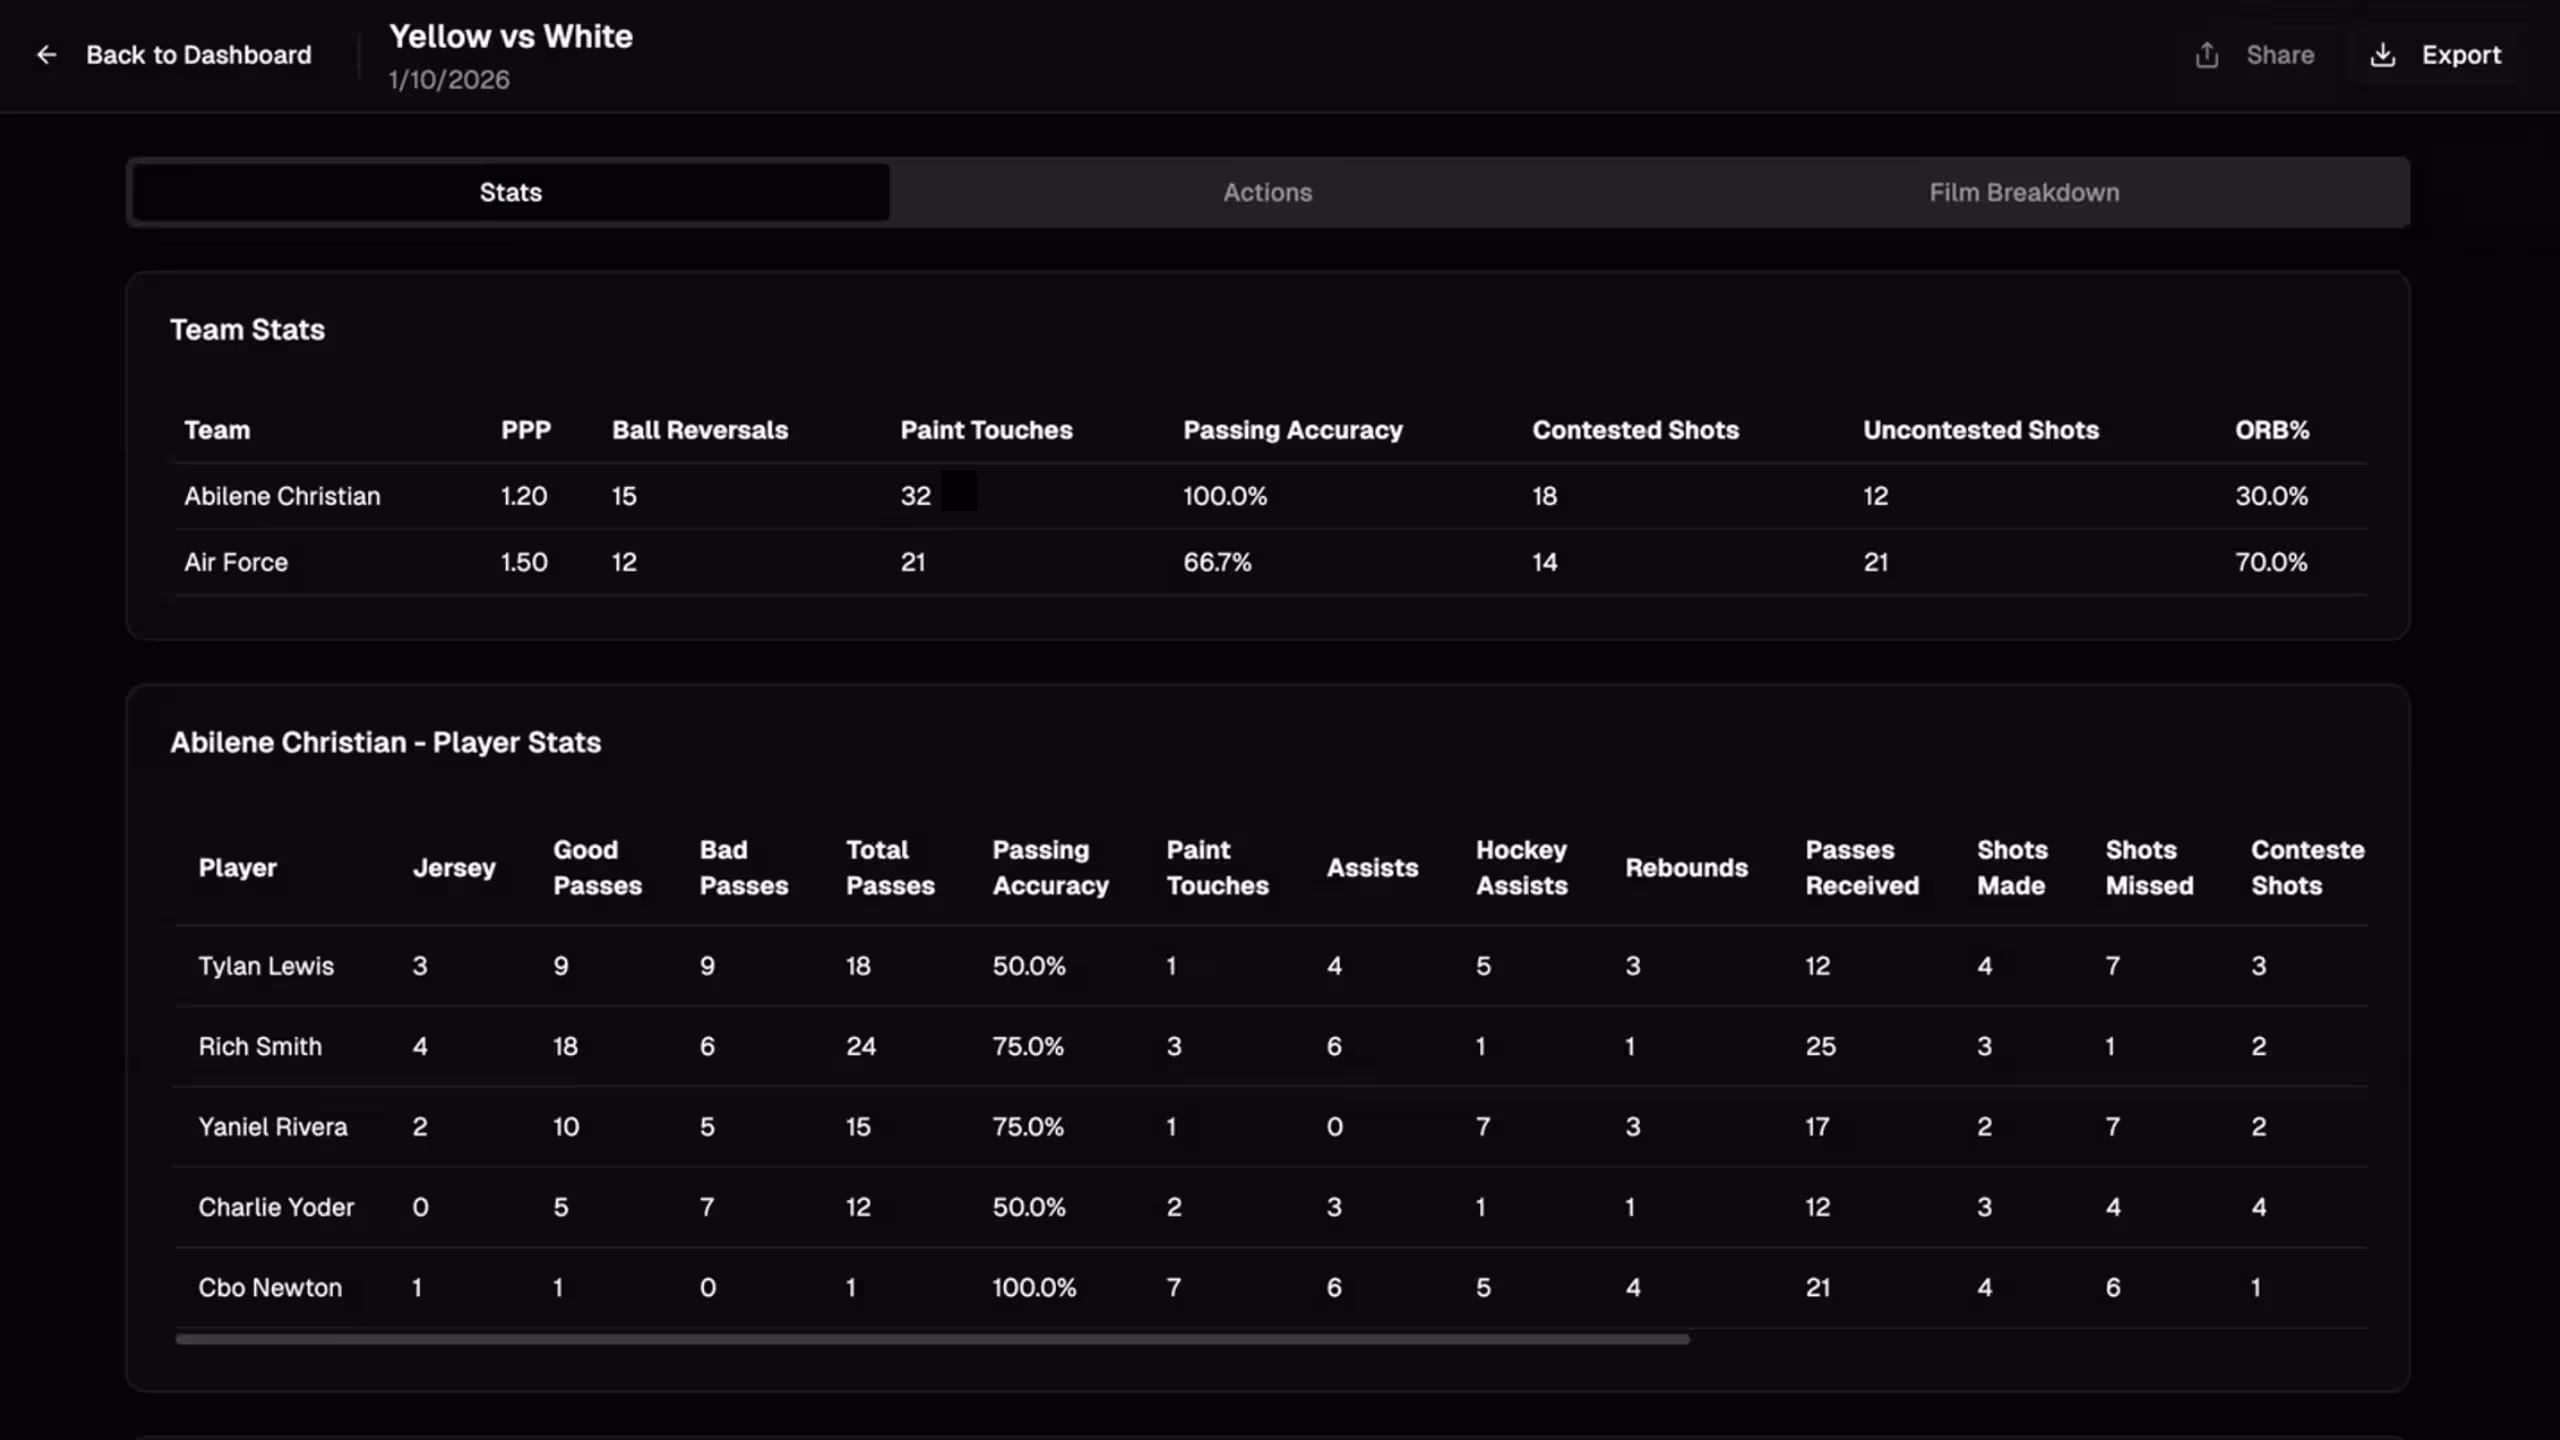Screen dimensions: 2560x1440
Task: Click Back to Dashboard link
Action: [x=198, y=55]
